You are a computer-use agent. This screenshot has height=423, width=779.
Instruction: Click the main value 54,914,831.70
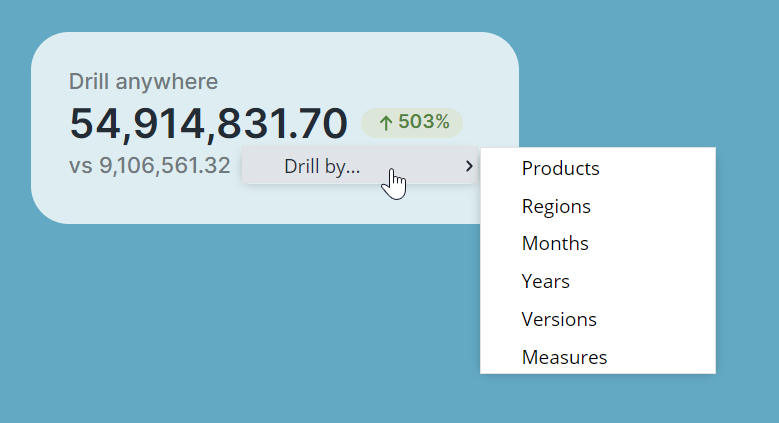click(208, 123)
